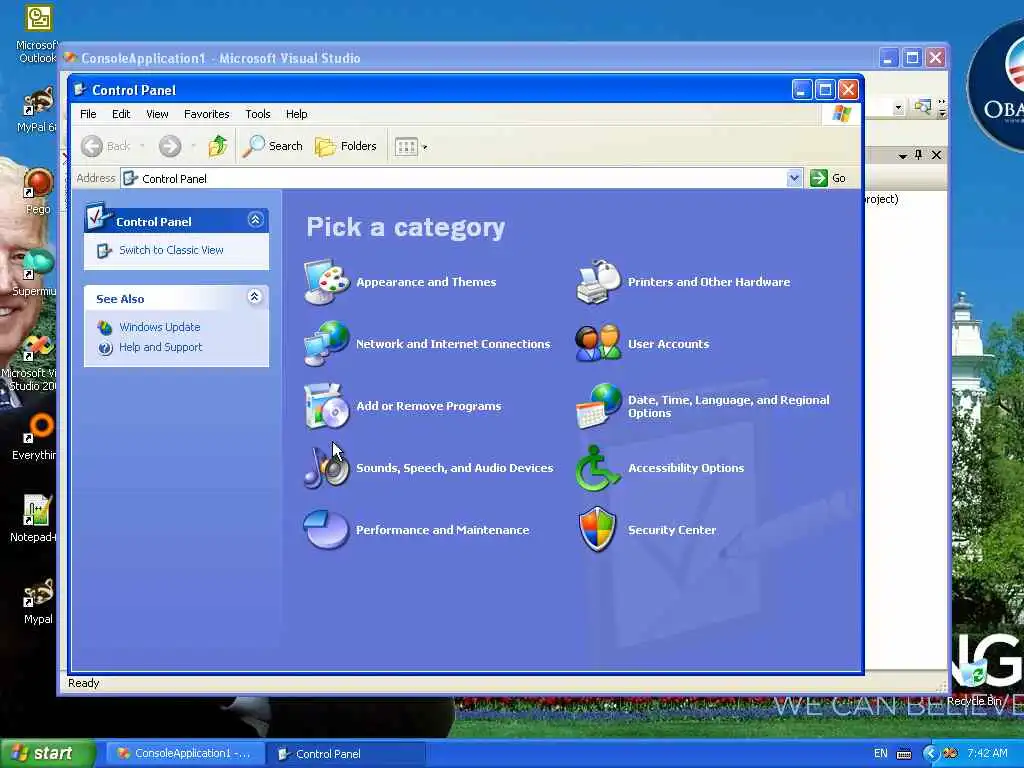Open the Back button history dropdown arrow
1024x768 pixels.
[142, 146]
